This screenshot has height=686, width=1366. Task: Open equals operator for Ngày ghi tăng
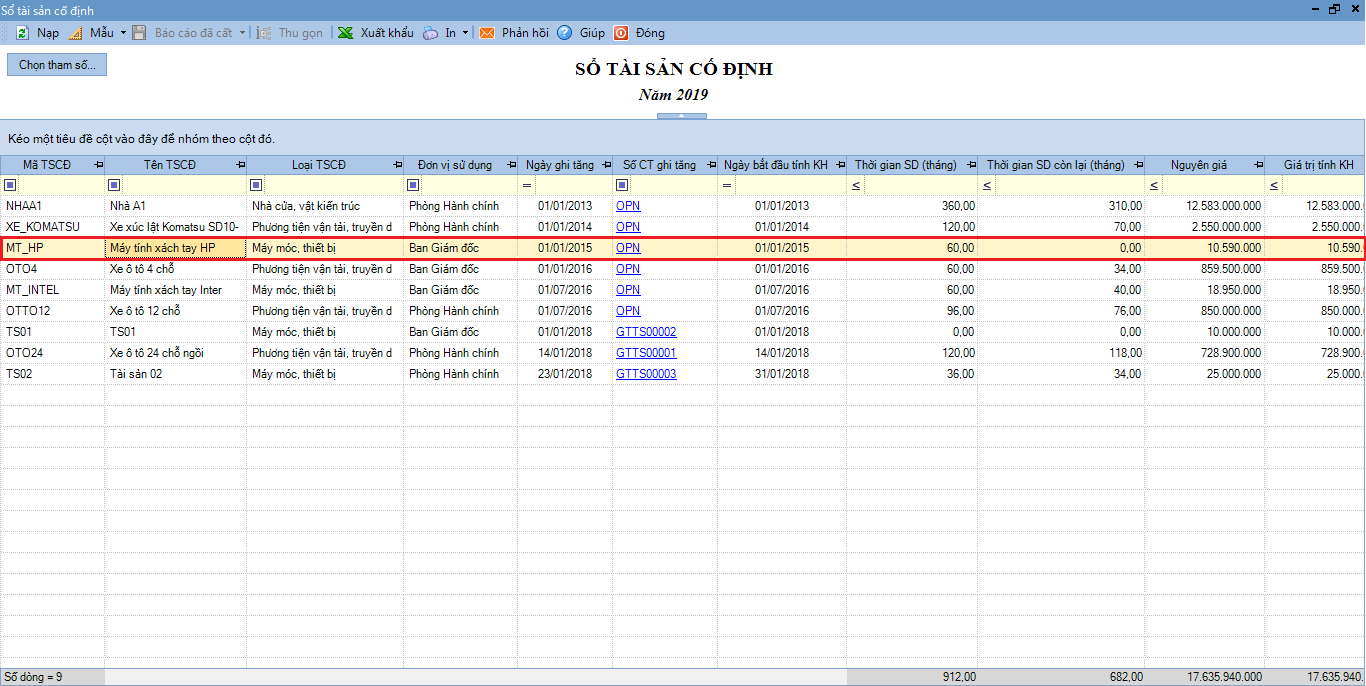coord(526,185)
